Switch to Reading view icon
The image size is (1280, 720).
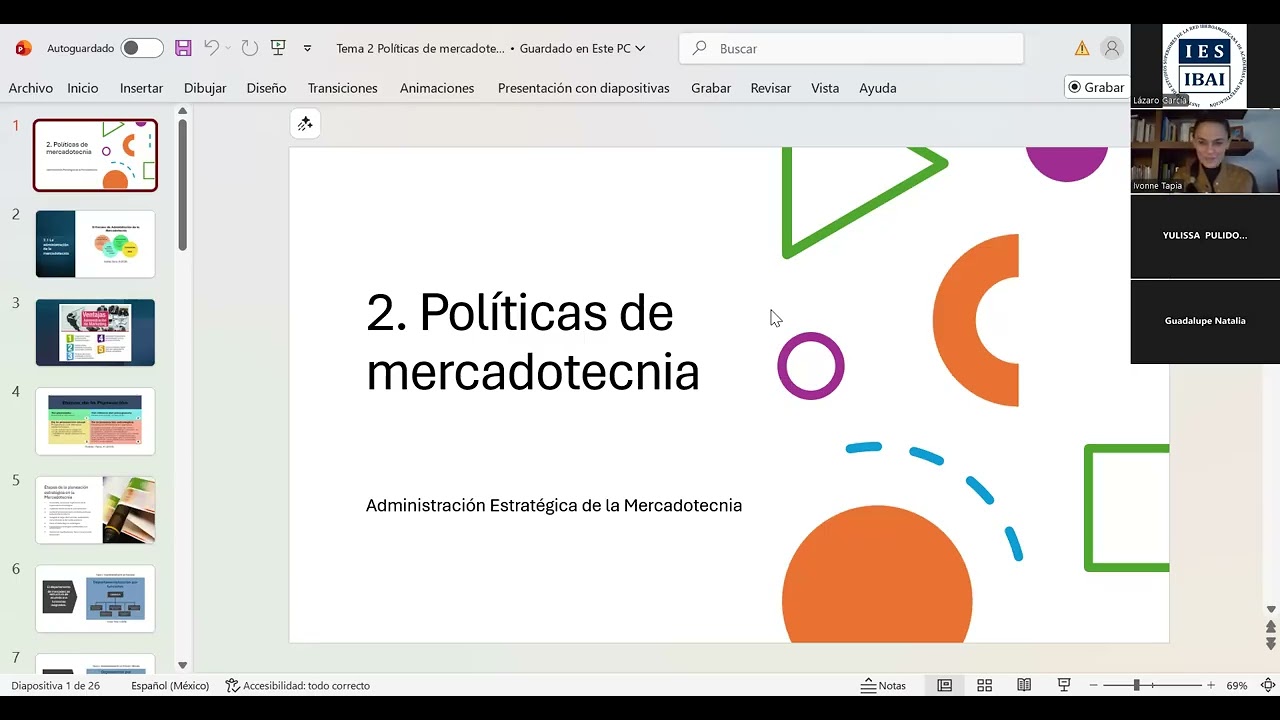(1024, 686)
